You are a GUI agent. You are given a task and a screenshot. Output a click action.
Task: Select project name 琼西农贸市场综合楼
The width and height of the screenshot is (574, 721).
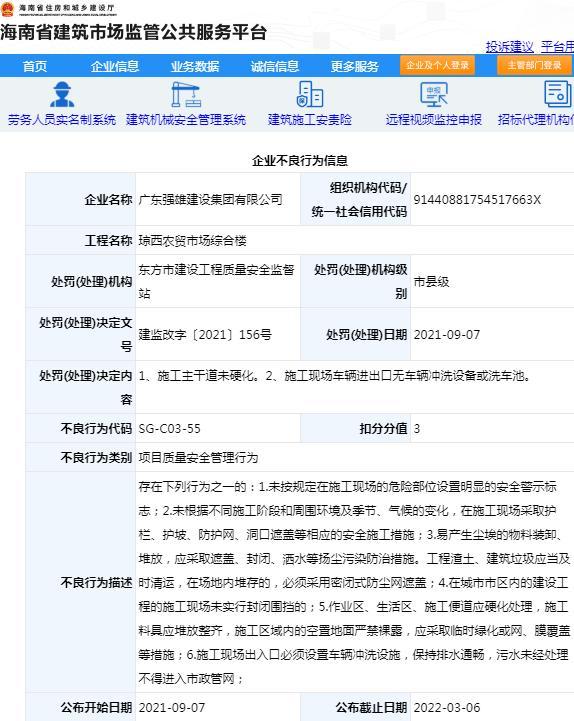click(193, 240)
